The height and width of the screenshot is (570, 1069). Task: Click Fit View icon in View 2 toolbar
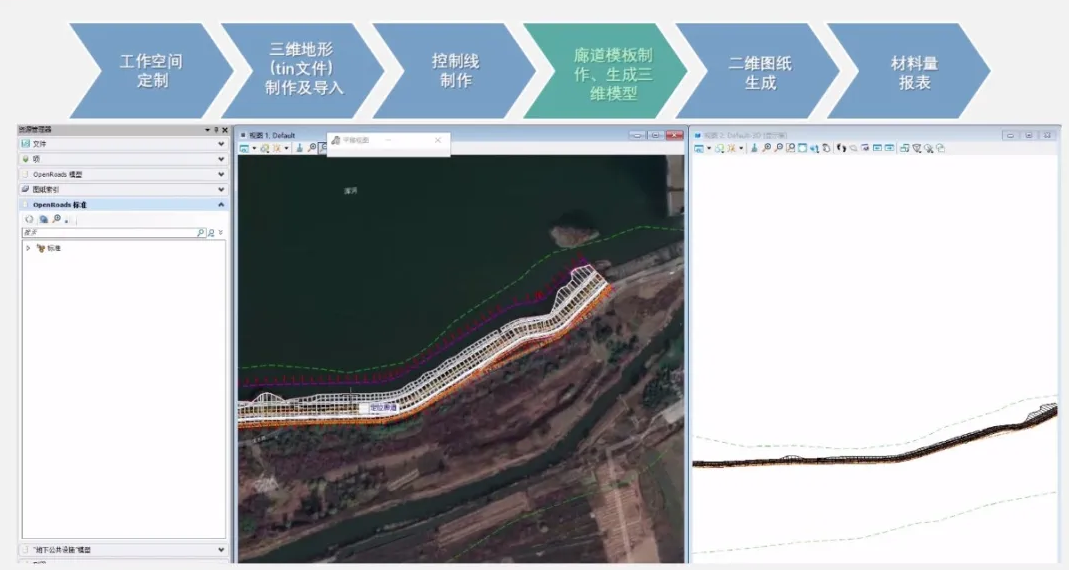point(802,148)
